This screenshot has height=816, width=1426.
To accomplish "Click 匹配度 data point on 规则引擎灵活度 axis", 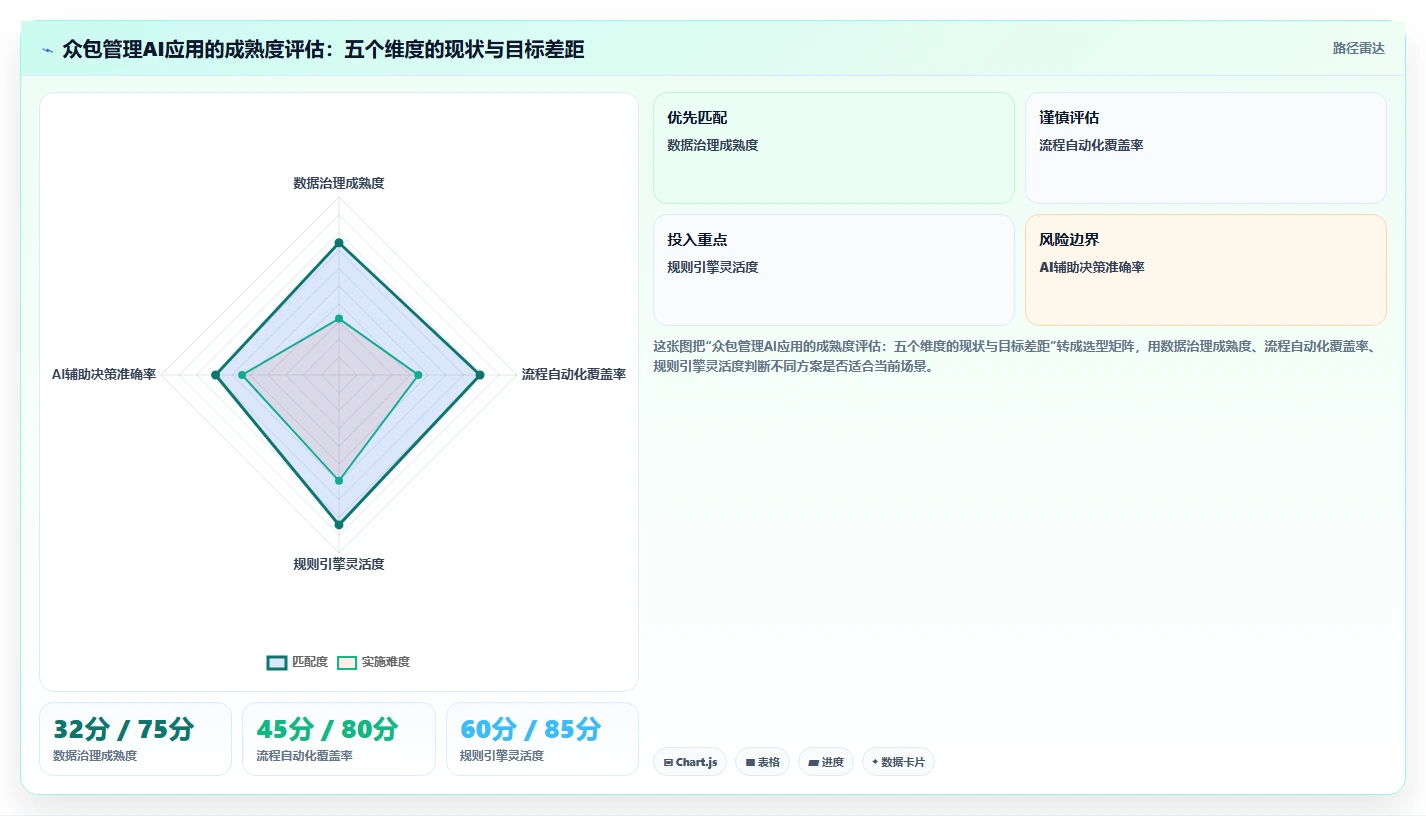I will point(339,524).
